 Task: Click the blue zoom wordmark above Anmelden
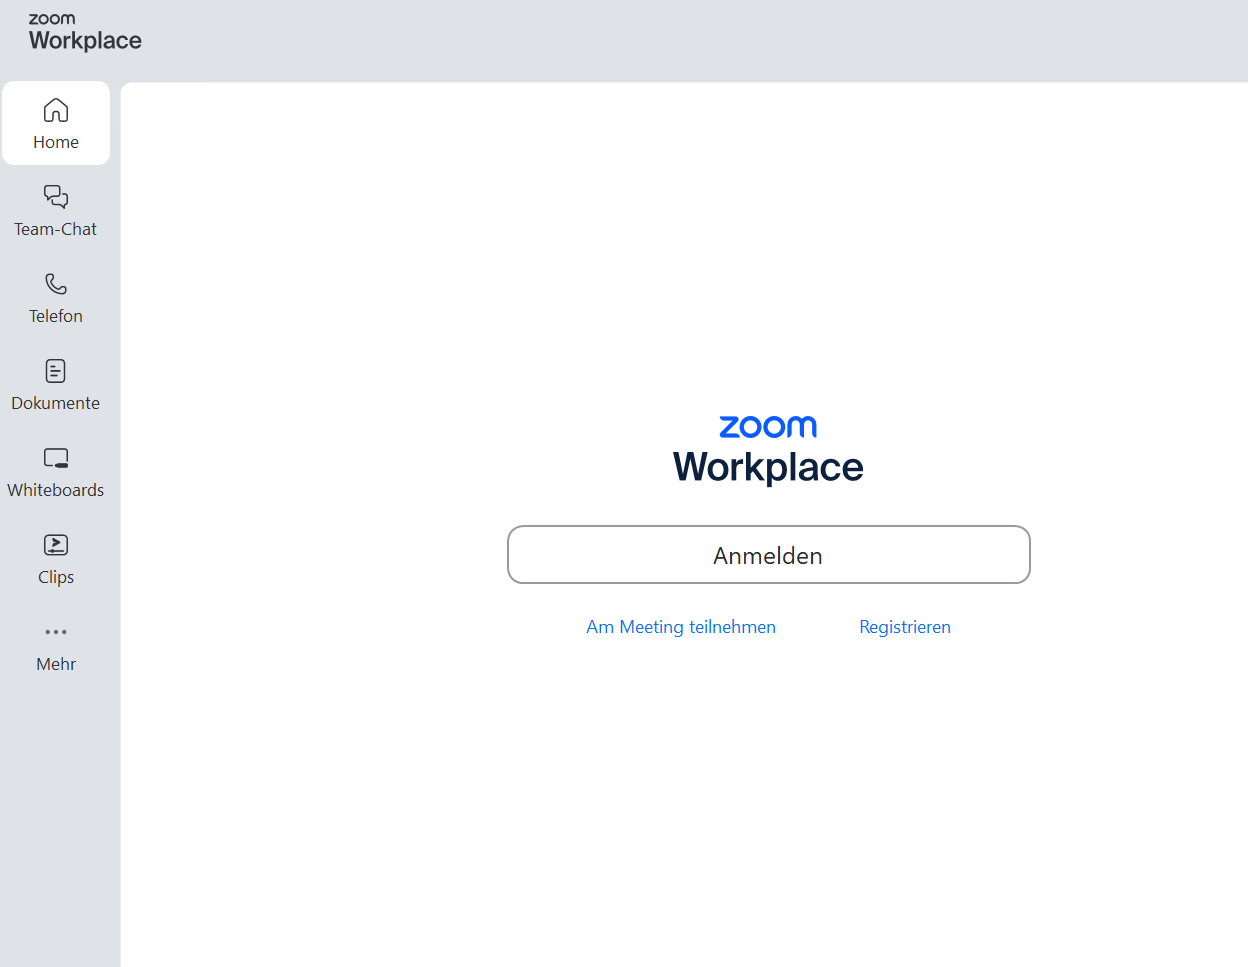[x=768, y=427]
